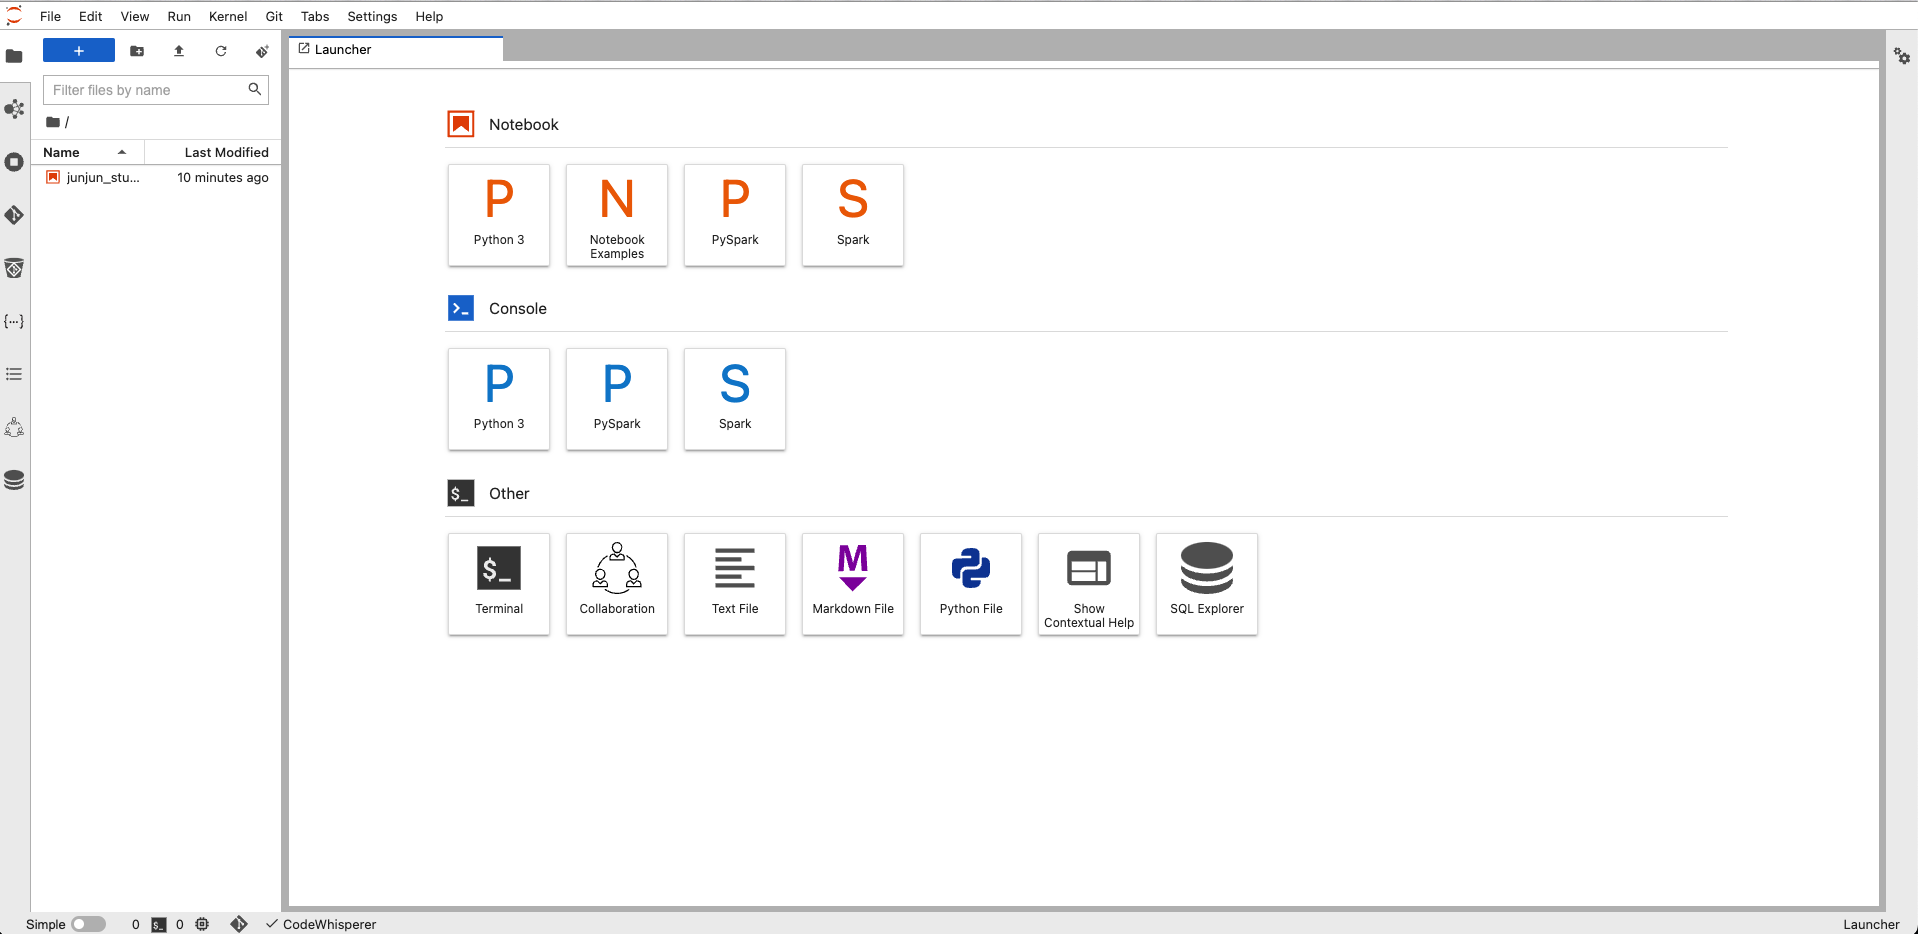Refresh the file list

[x=221, y=51]
